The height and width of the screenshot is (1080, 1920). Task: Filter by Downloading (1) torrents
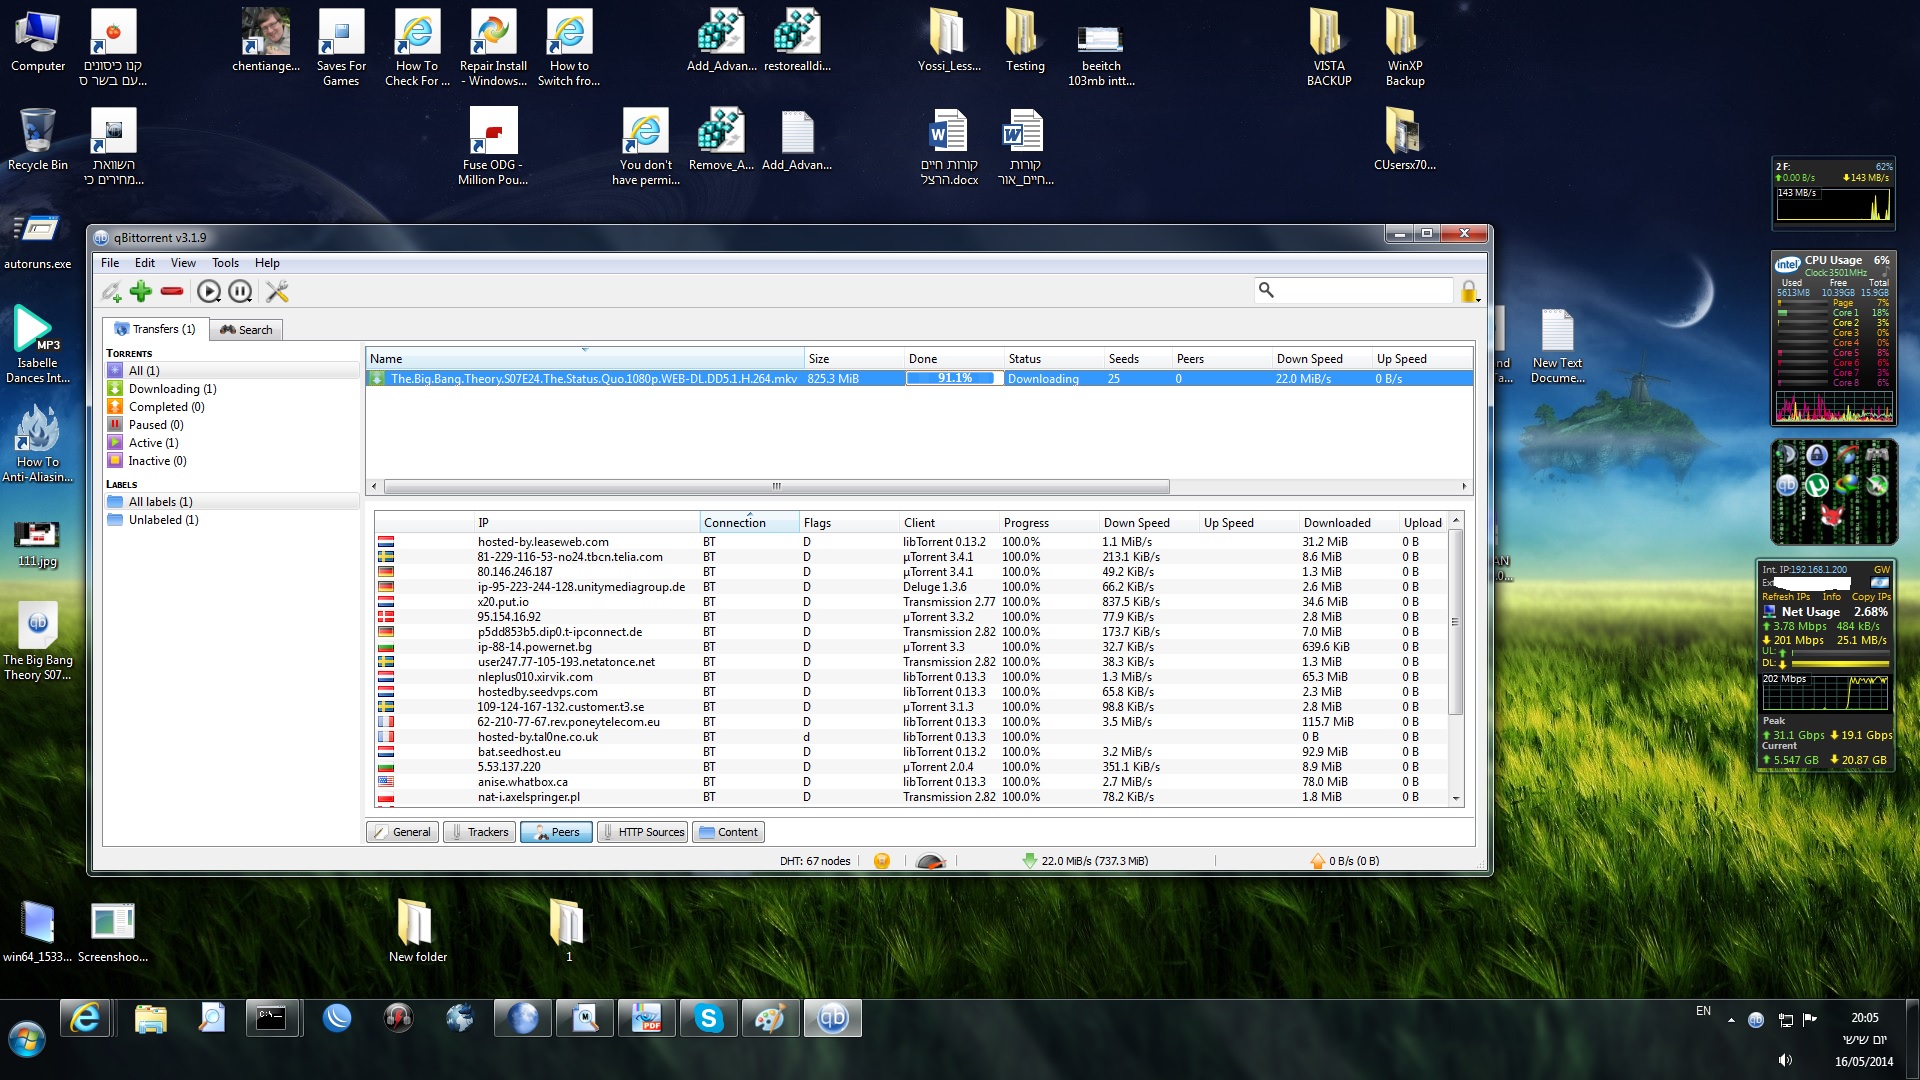pos(232,389)
